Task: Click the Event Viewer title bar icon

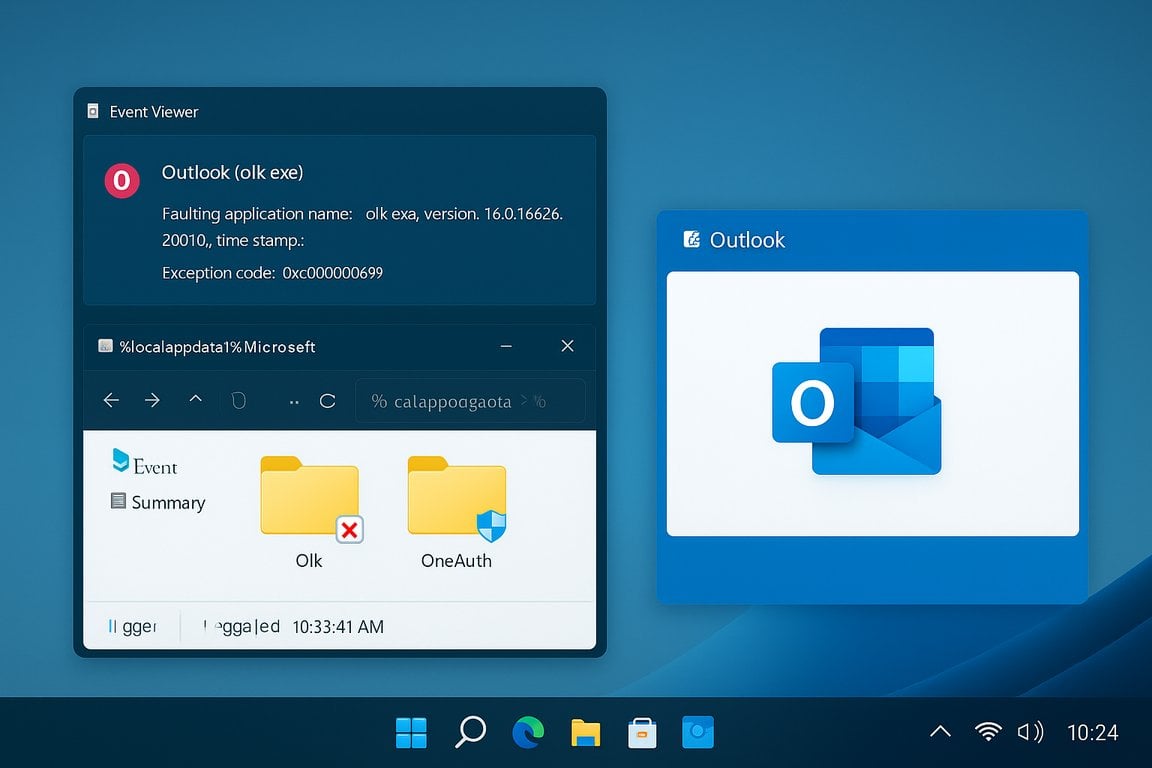Action: pyautogui.click(x=93, y=111)
